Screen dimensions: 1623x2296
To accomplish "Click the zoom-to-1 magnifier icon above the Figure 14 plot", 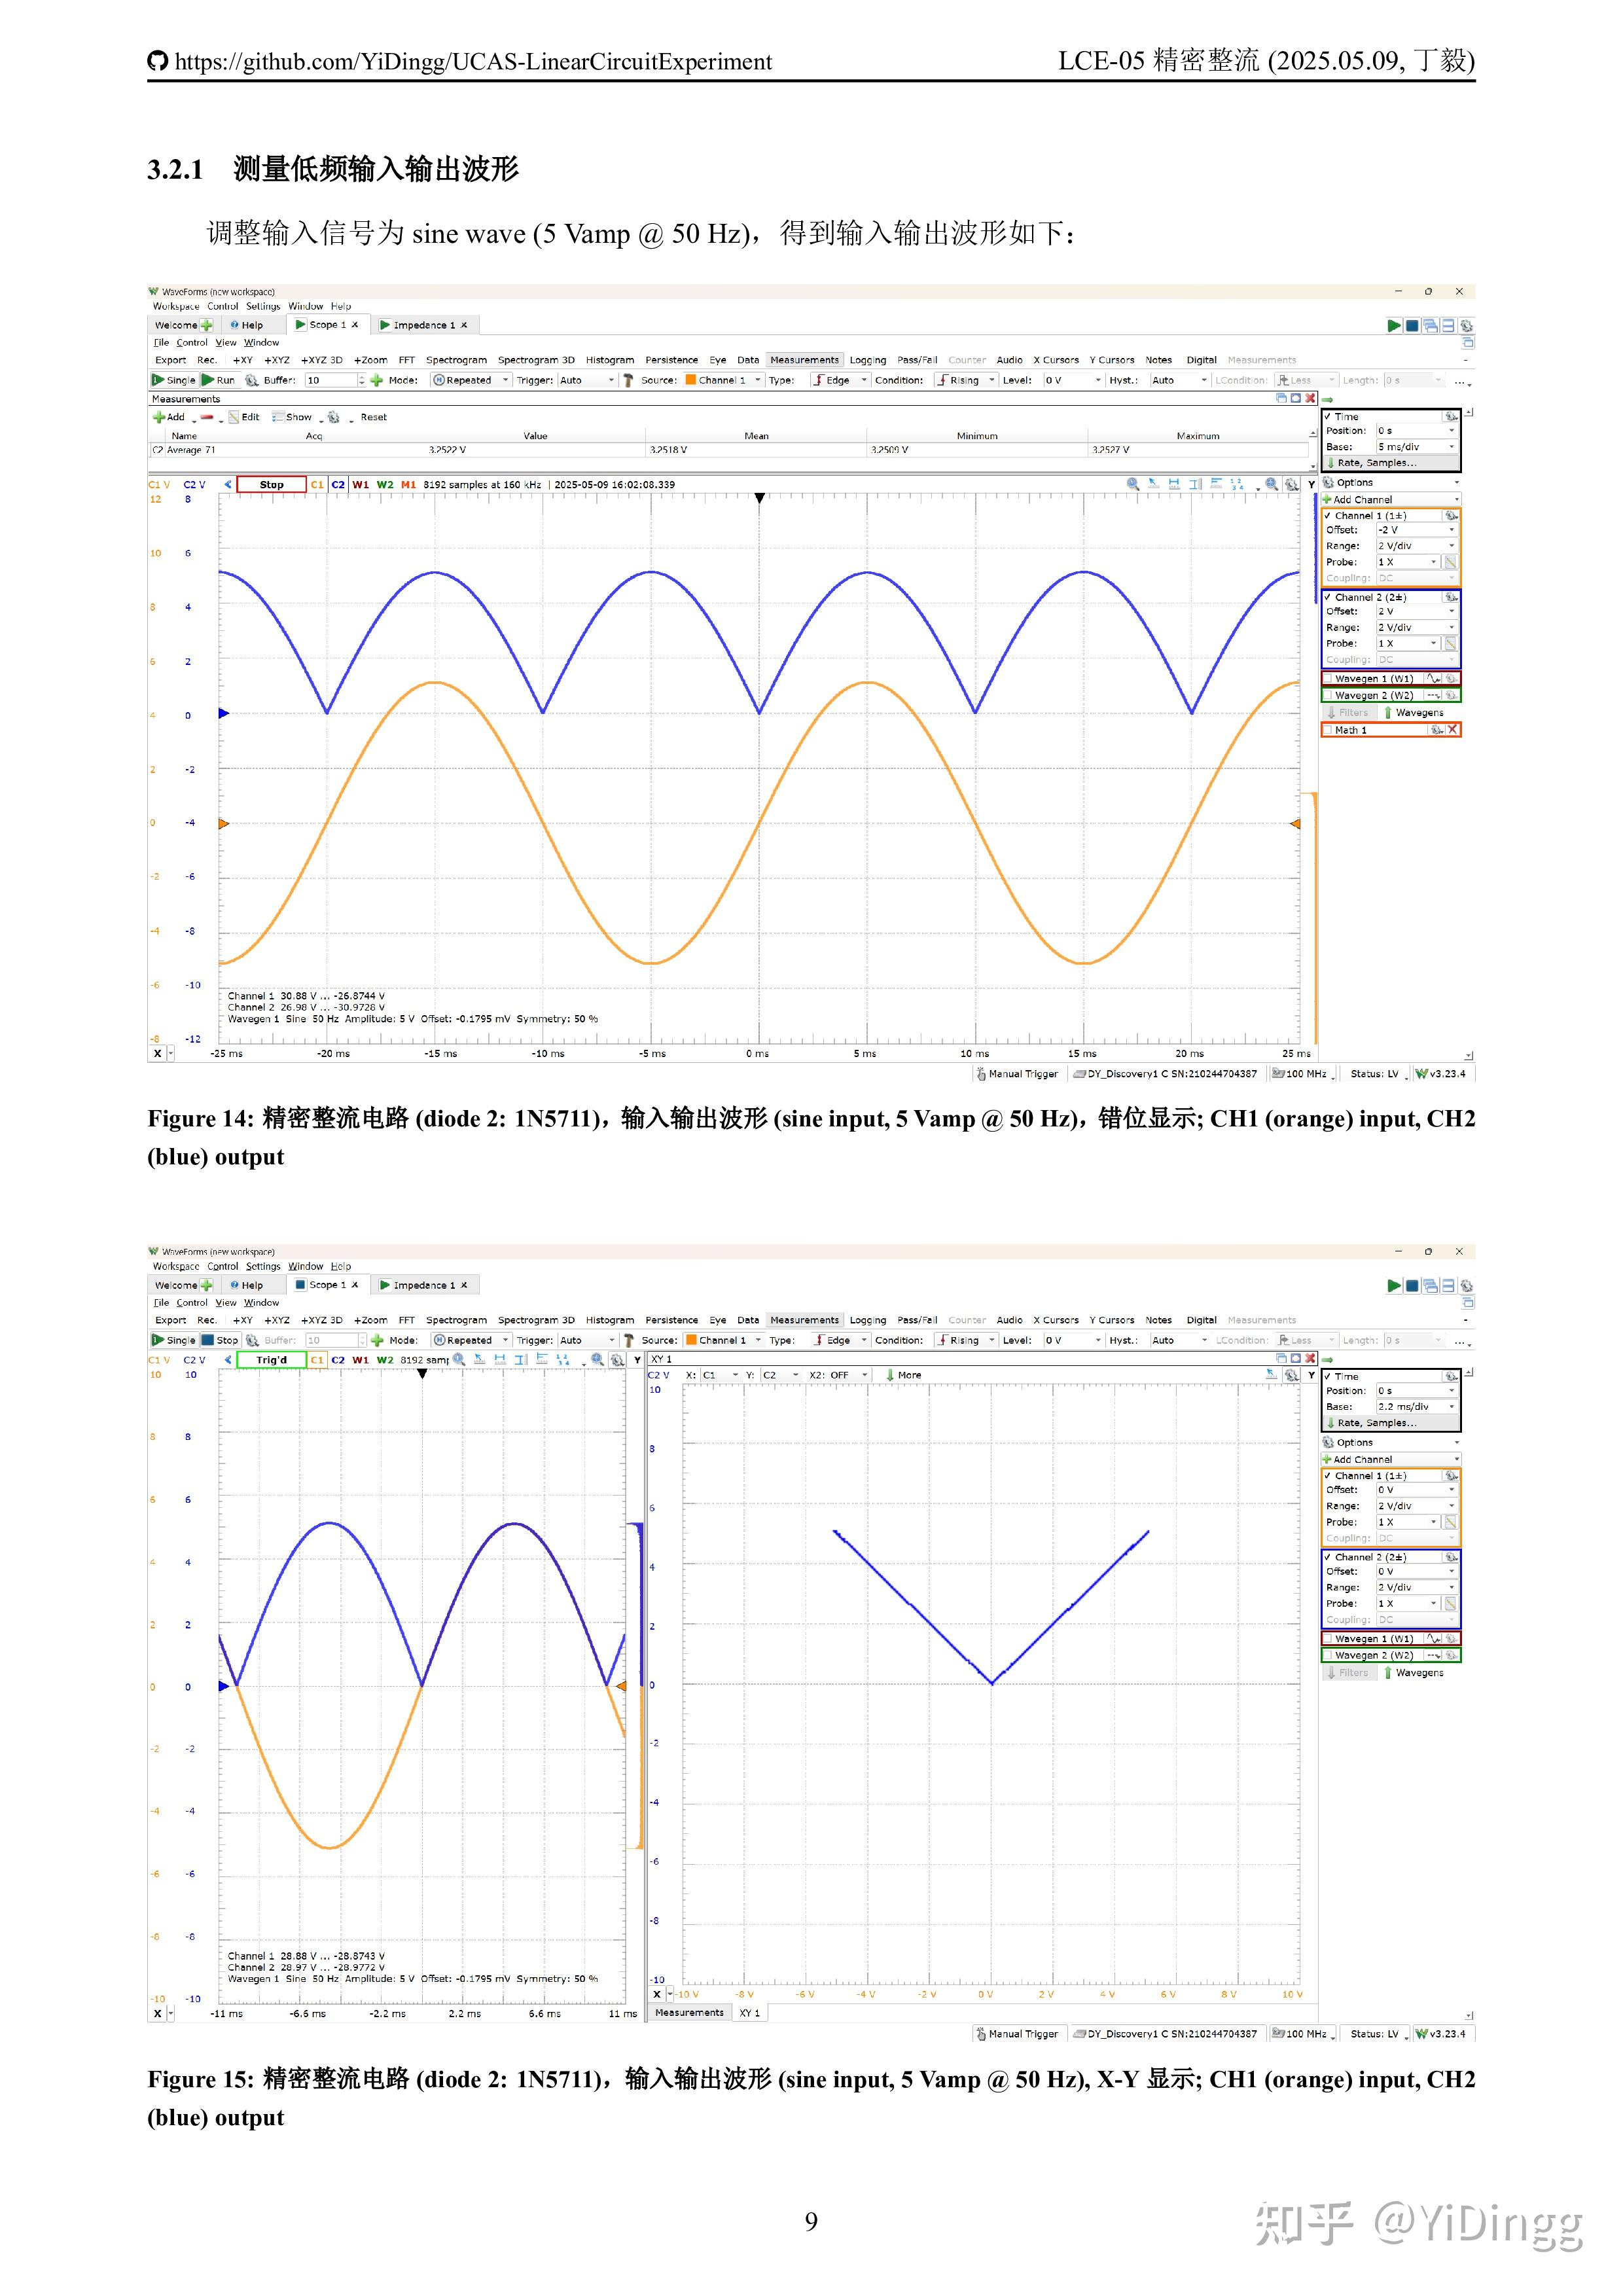I will coord(1133,484).
